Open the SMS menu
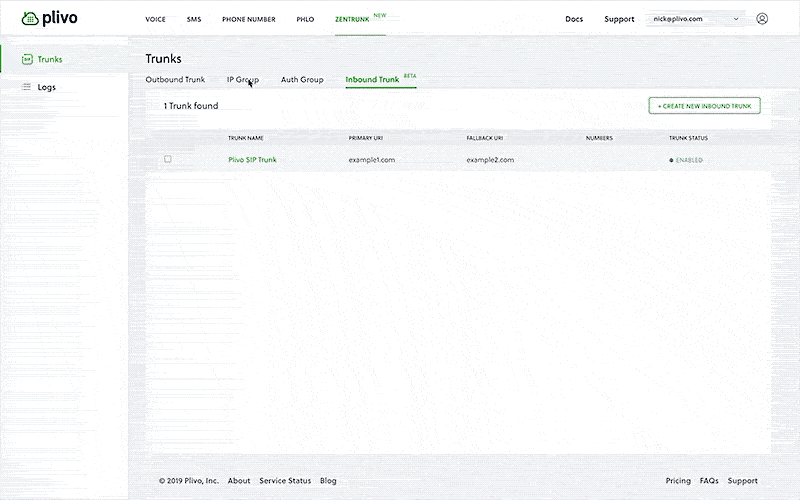 (194, 19)
